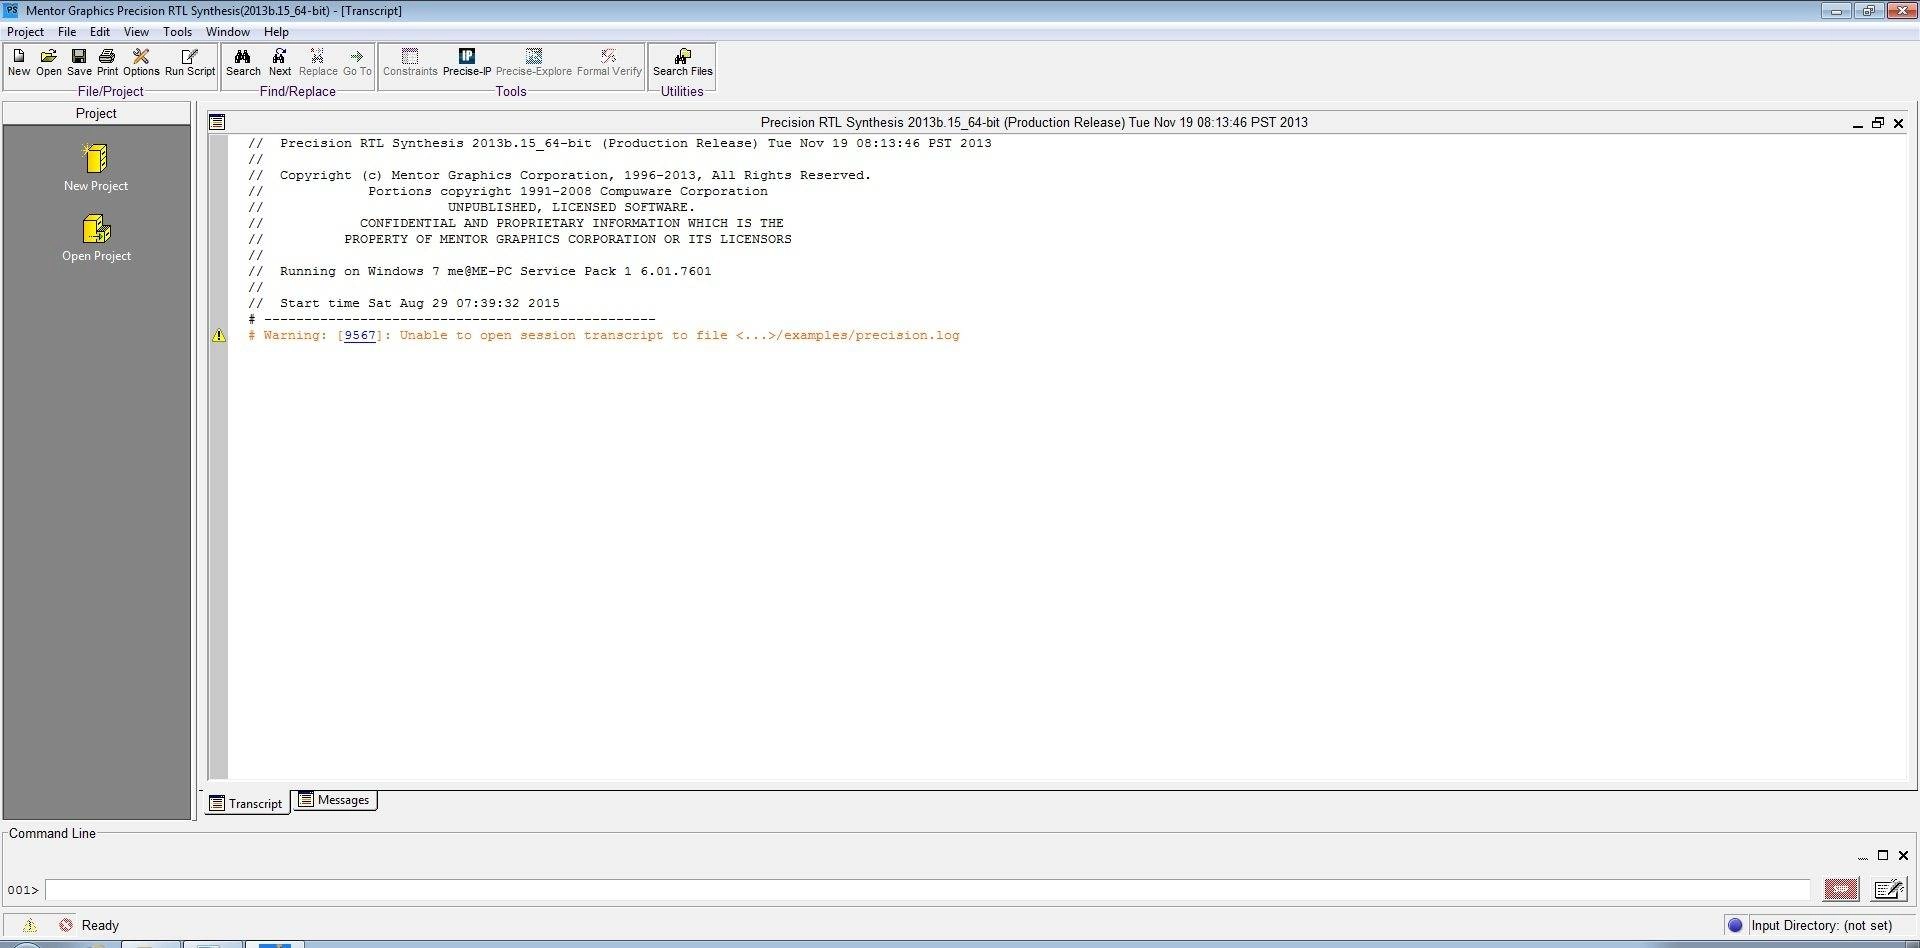The width and height of the screenshot is (1920, 948).
Task: Click the Replace toolbar icon
Action: click(318, 62)
